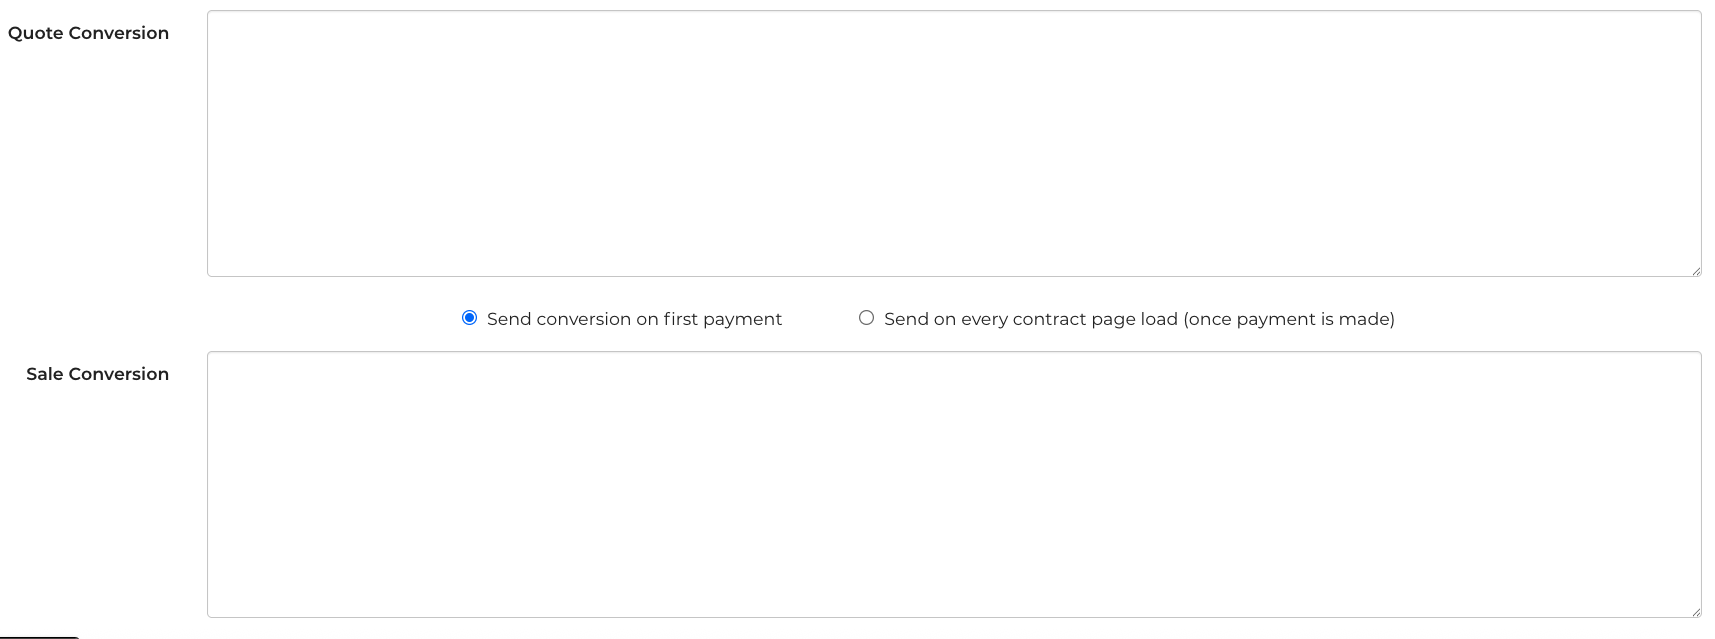Enable sending on every contract page load
The width and height of the screenshot is (1715, 639).
pos(866,318)
